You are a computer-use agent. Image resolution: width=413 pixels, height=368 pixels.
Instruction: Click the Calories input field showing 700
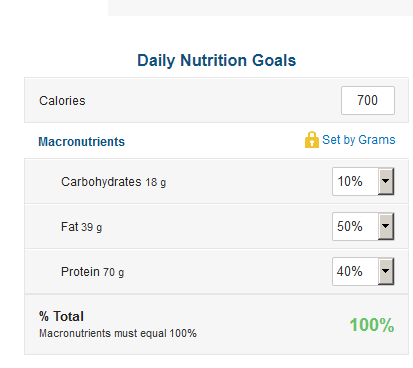click(x=368, y=100)
